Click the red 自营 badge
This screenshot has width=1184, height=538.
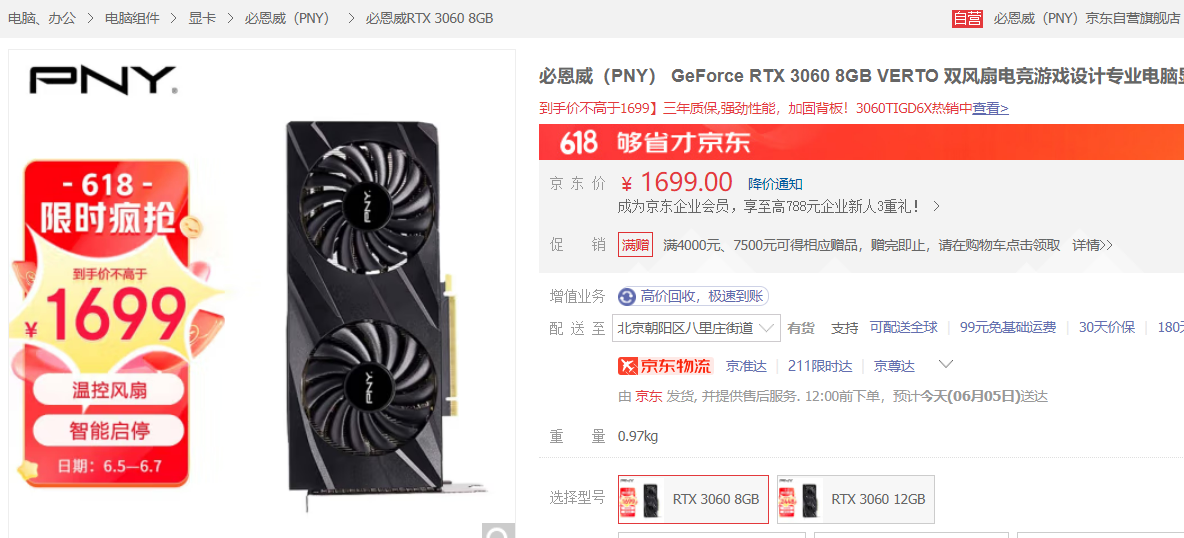[x=967, y=18]
